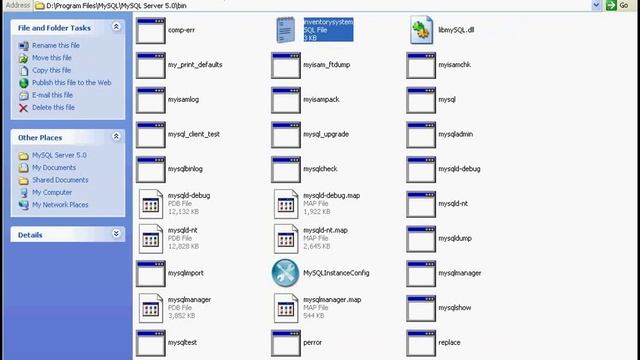Select the my_print_defaults program icon

[x=151, y=65]
